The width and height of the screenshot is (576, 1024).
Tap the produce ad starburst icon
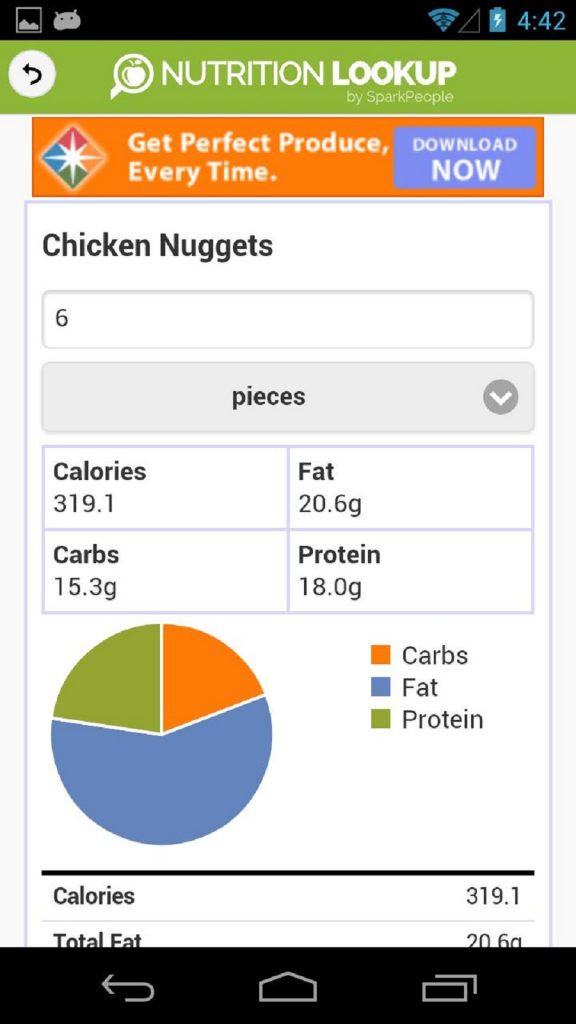click(73, 157)
